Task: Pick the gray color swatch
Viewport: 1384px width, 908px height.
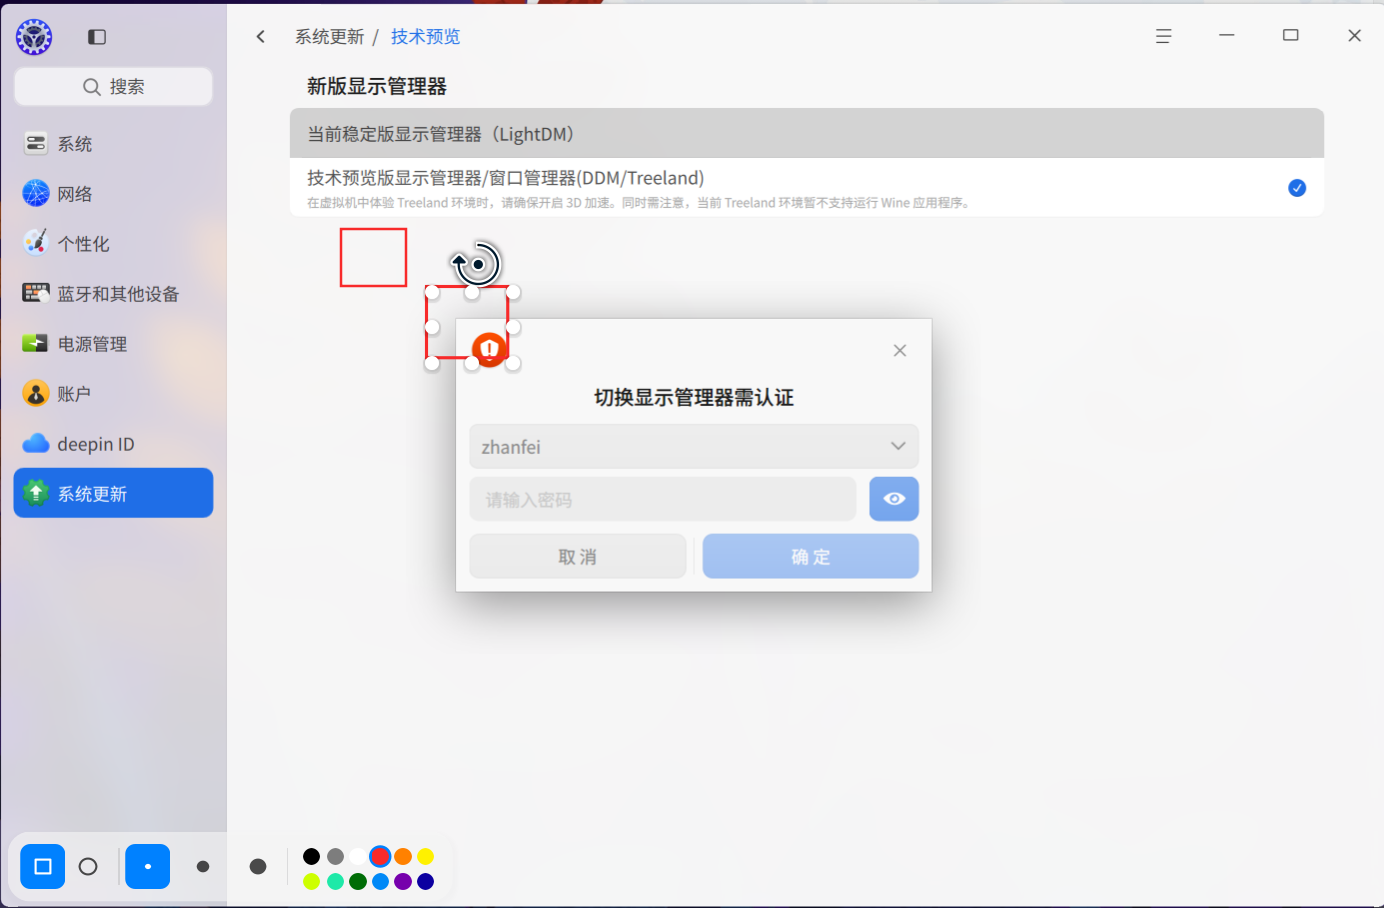Action: click(x=335, y=856)
